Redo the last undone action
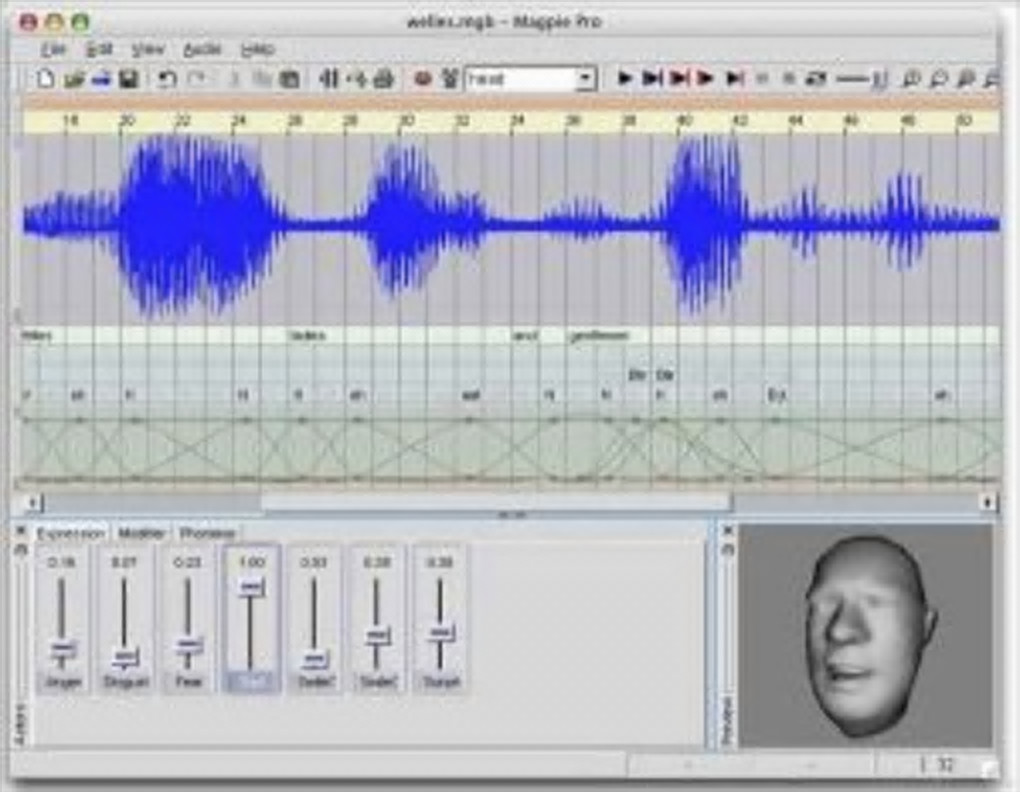This screenshot has height=792, width=1020. pos(196,79)
